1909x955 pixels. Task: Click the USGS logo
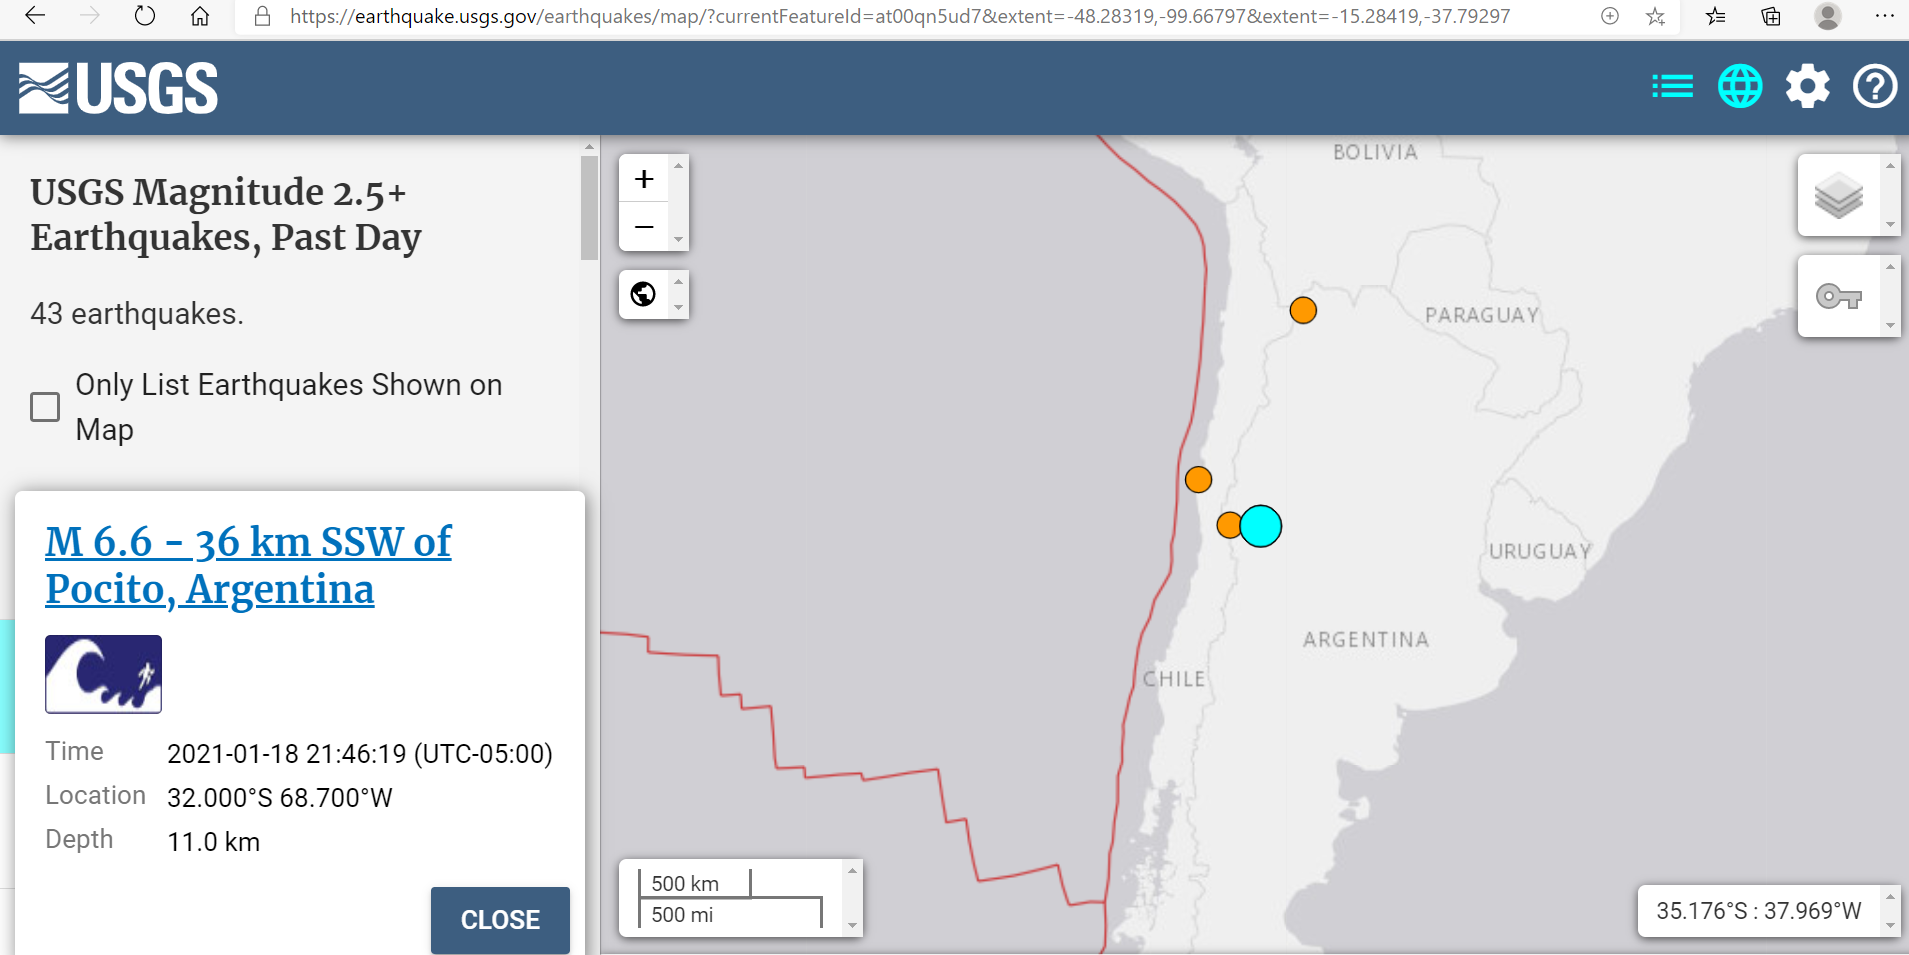pos(118,88)
